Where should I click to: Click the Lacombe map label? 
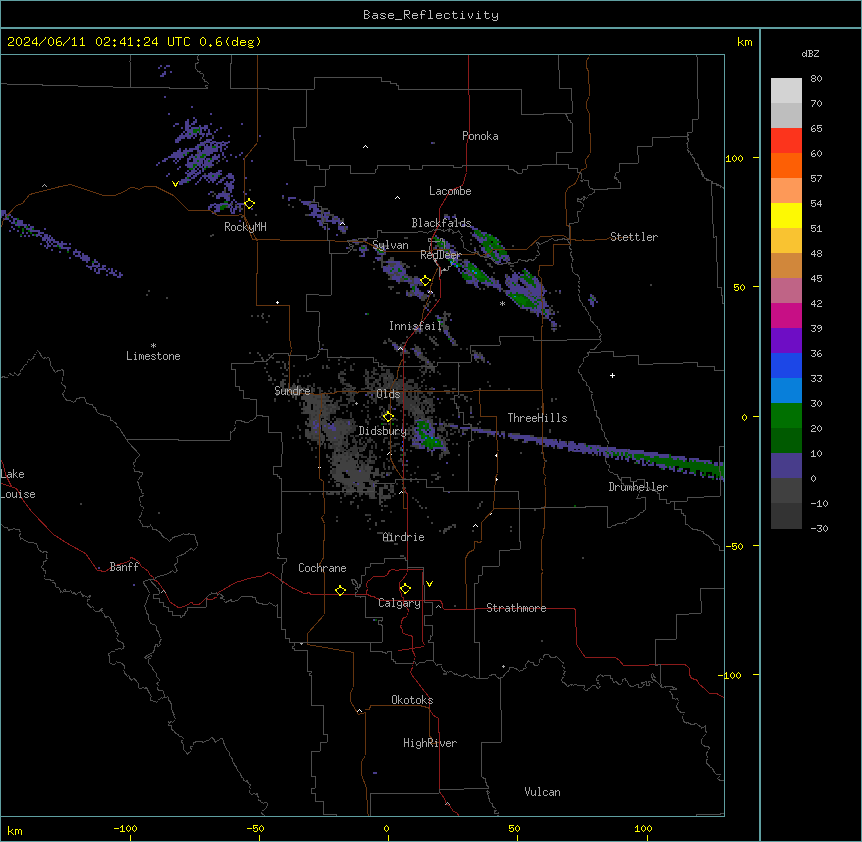pyautogui.click(x=450, y=191)
